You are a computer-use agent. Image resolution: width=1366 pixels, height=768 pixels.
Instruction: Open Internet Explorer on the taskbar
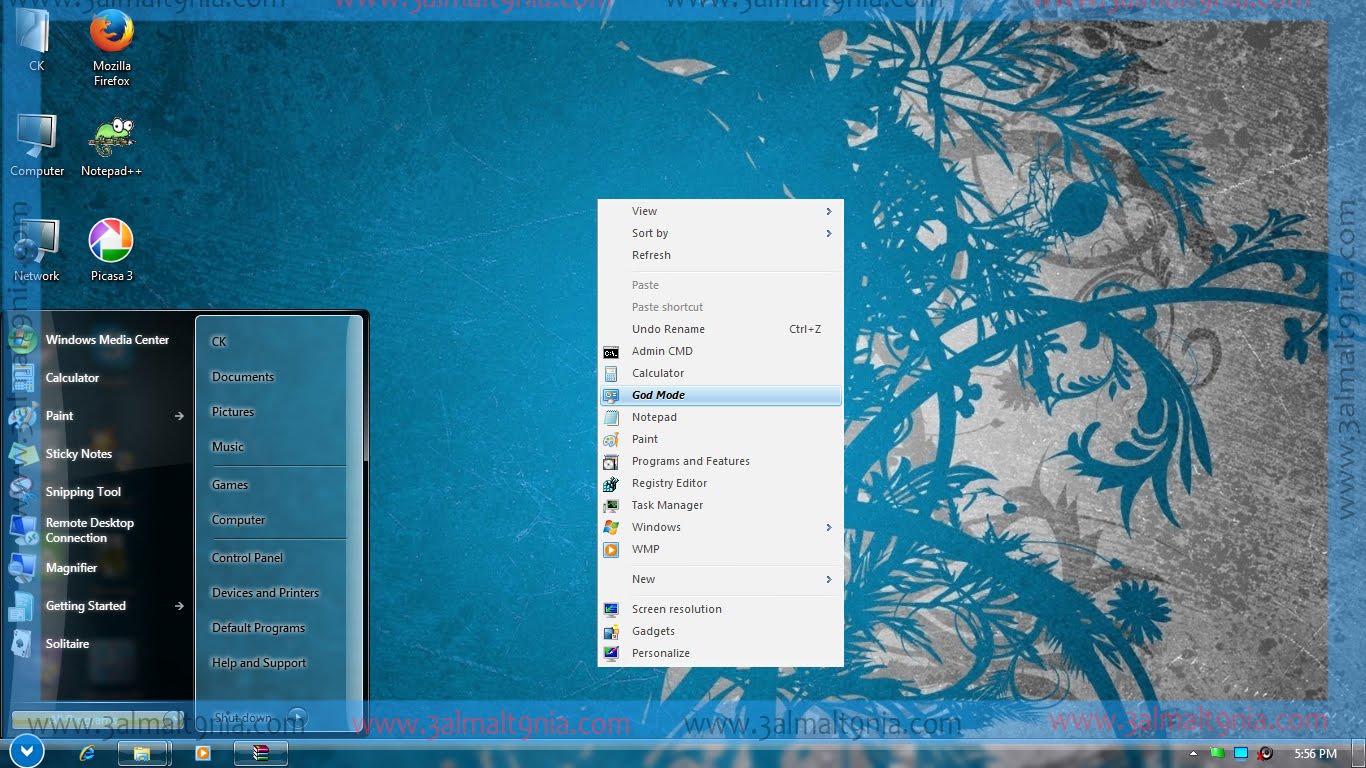click(x=86, y=753)
